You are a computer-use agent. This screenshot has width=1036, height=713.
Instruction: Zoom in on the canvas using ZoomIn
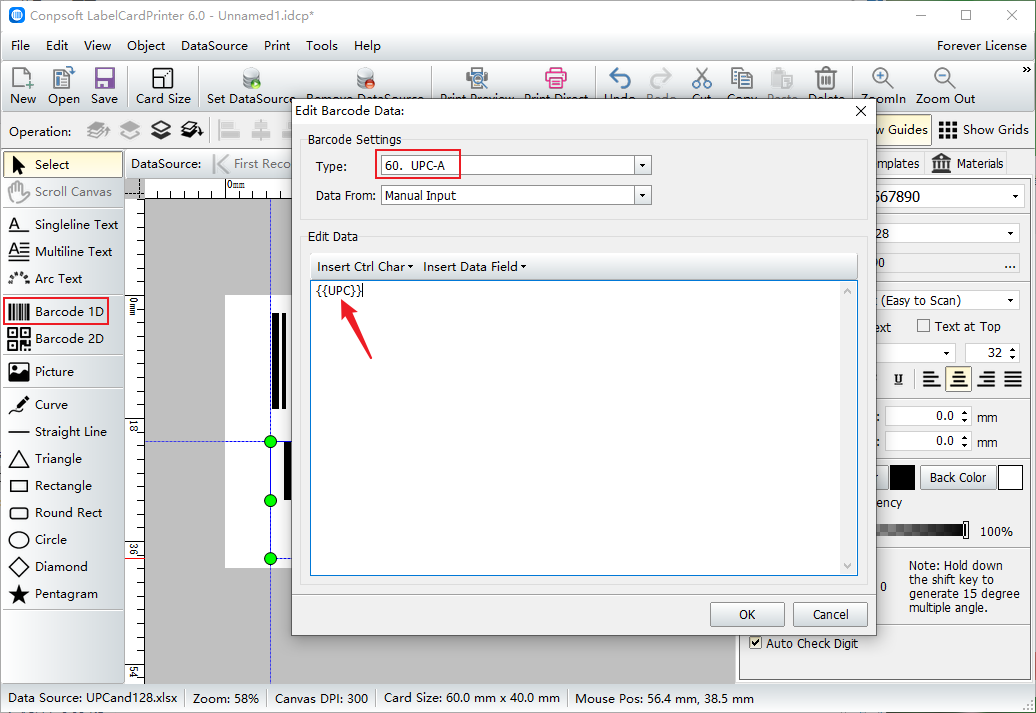point(883,85)
